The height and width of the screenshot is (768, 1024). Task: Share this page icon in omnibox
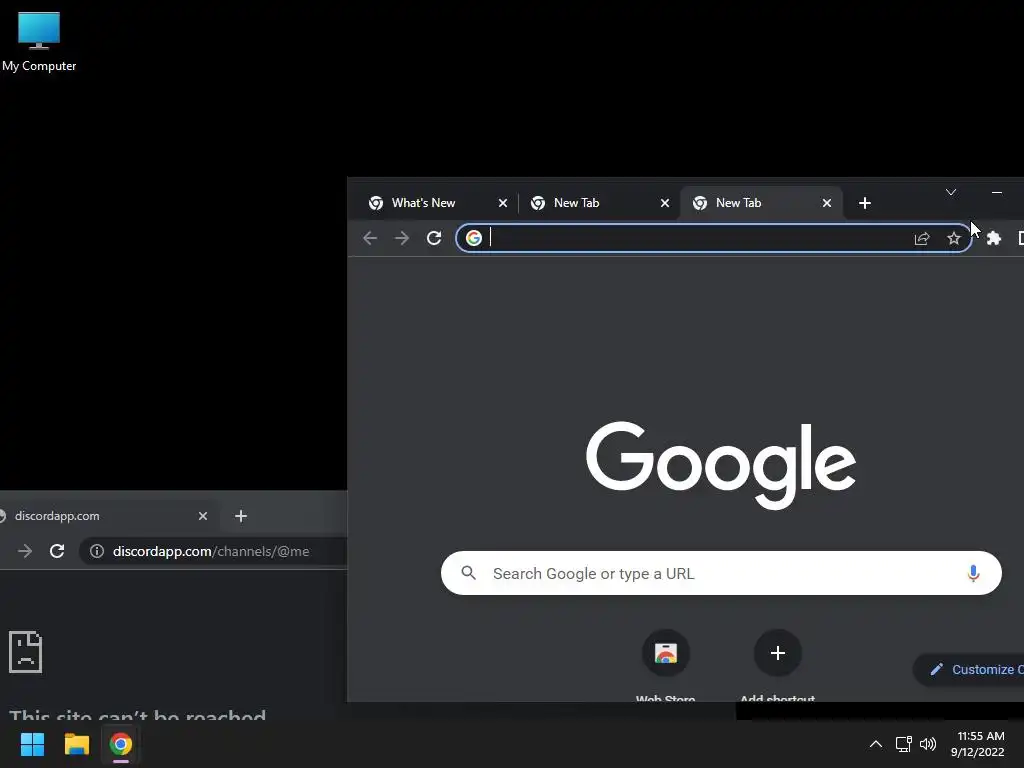click(x=922, y=238)
